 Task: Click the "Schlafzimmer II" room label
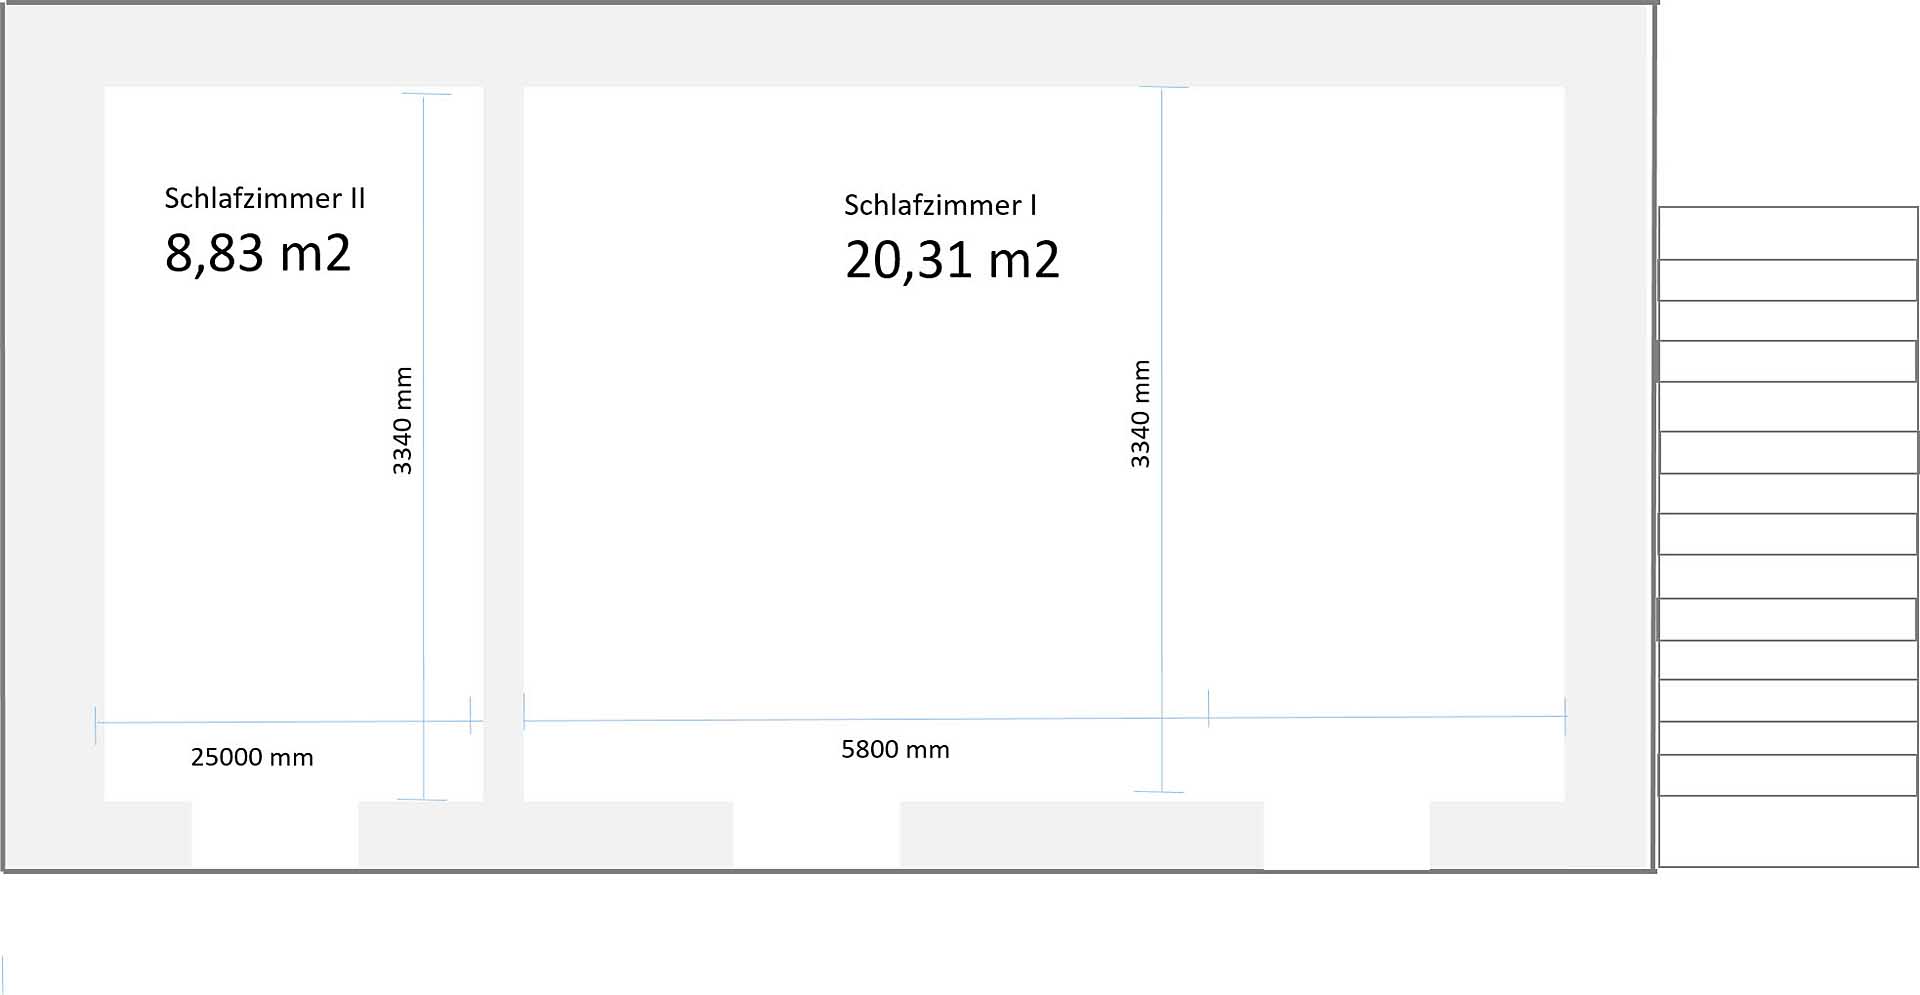[x=265, y=198]
